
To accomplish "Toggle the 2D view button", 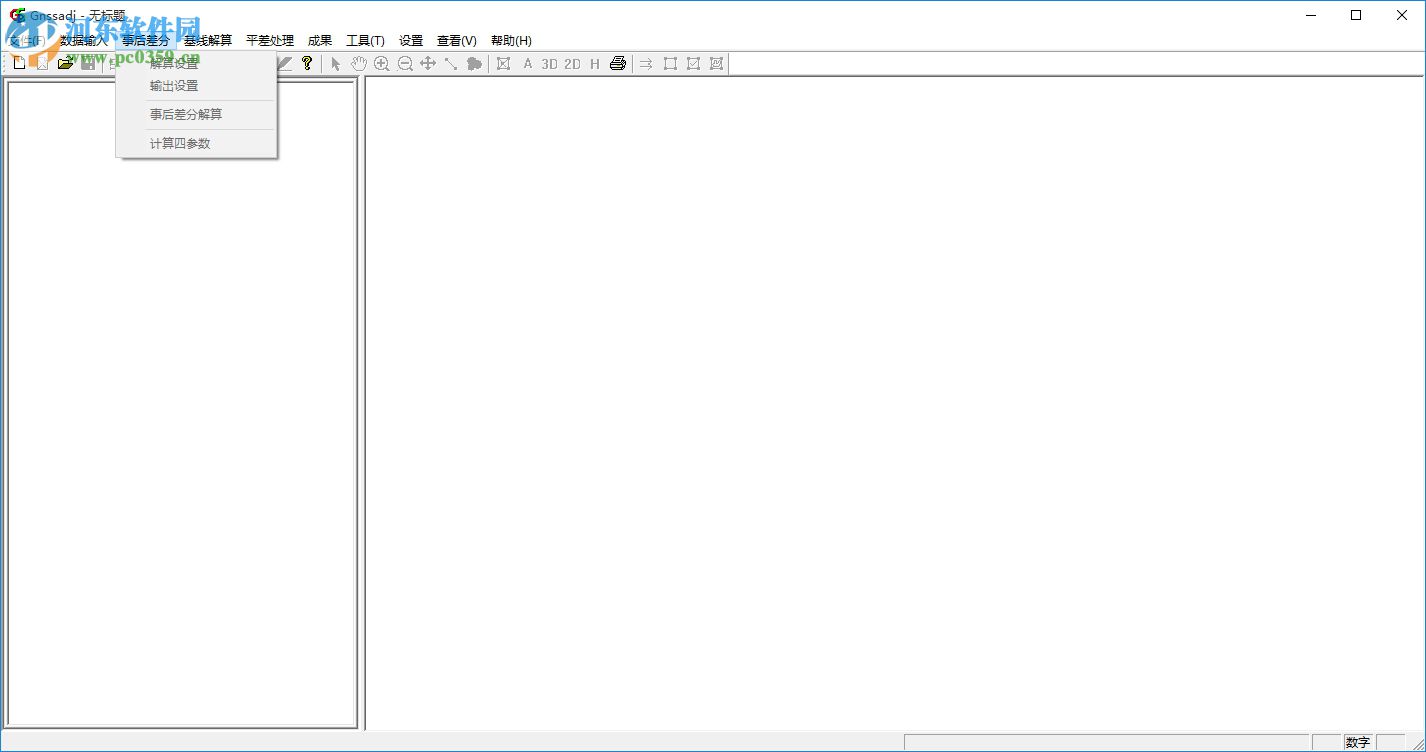I will (x=572, y=64).
